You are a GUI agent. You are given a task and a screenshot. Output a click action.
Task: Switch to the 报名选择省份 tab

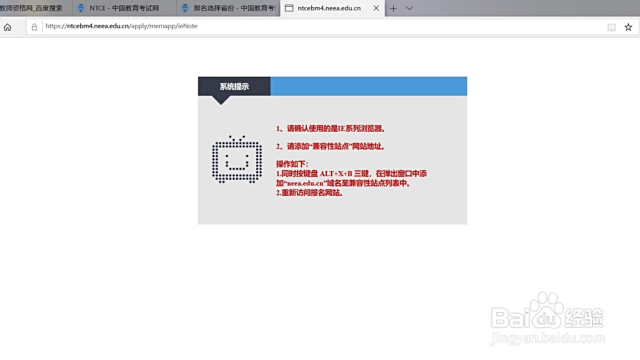(229, 8)
